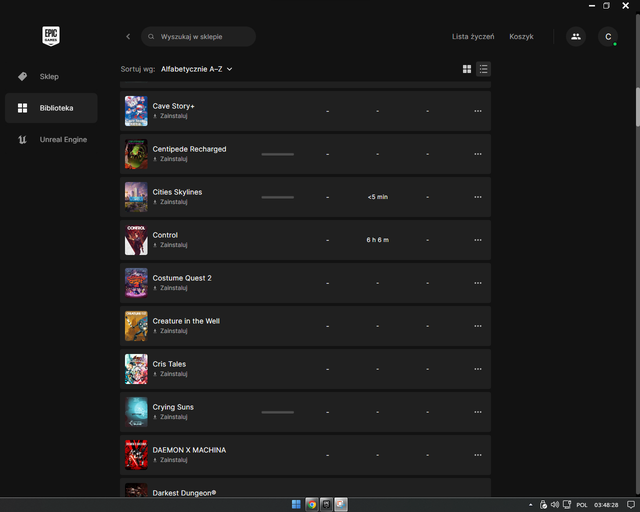This screenshot has width=640, height=512.
Task: Open Unreal Engine section
Action: point(51,140)
